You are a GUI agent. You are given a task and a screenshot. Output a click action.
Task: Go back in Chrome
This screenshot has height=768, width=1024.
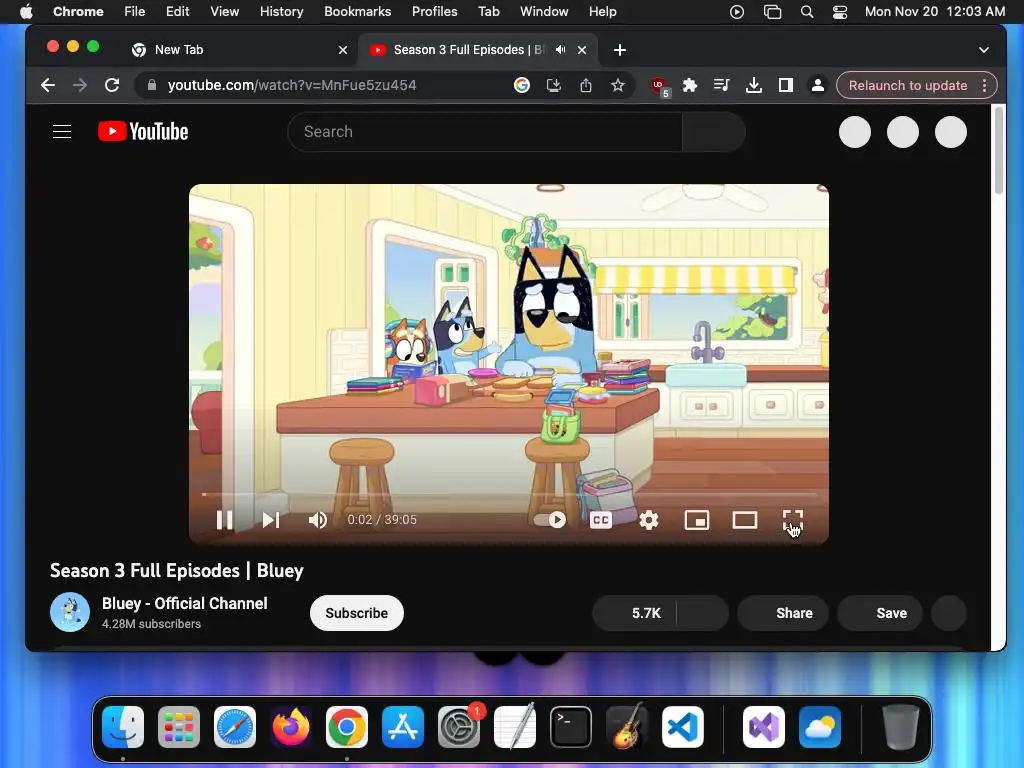(48, 86)
